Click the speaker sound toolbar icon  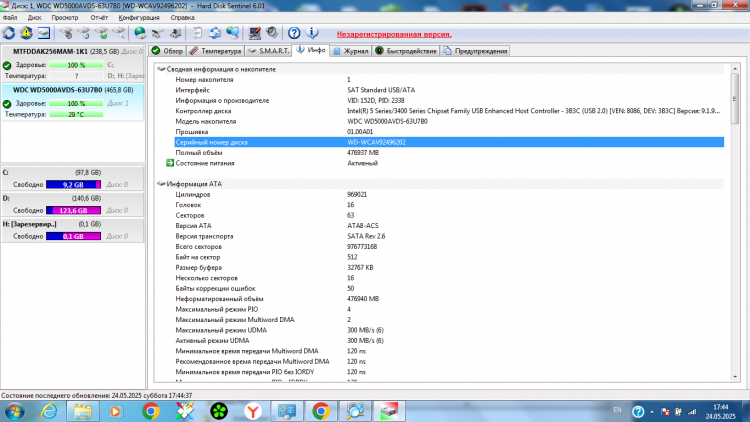[x=272, y=33]
